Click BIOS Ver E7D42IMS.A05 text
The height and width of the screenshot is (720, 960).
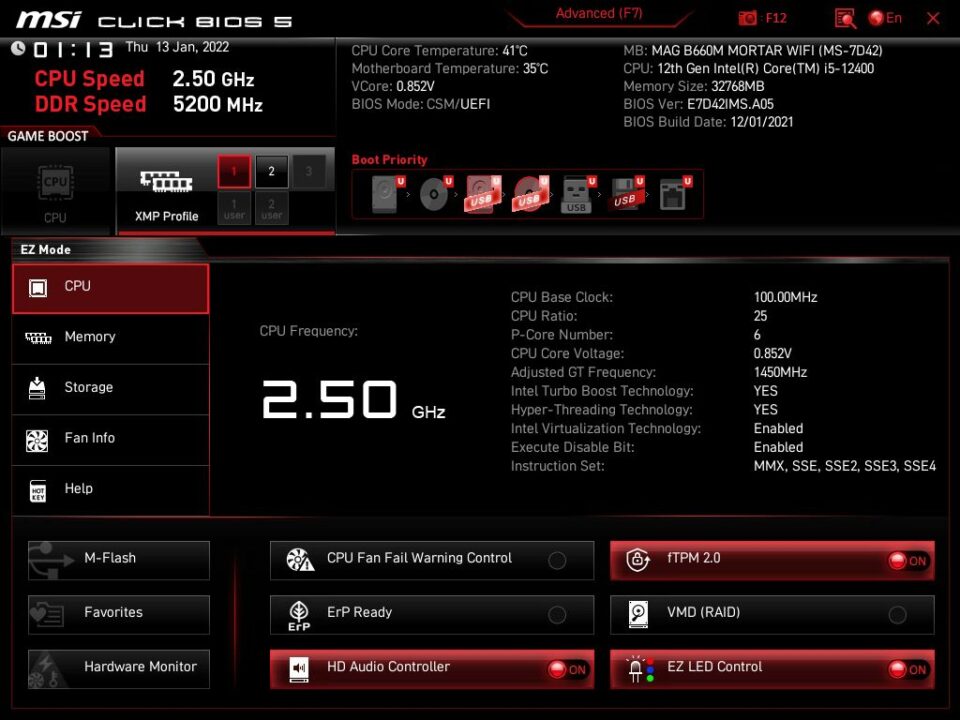coord(699,104)
